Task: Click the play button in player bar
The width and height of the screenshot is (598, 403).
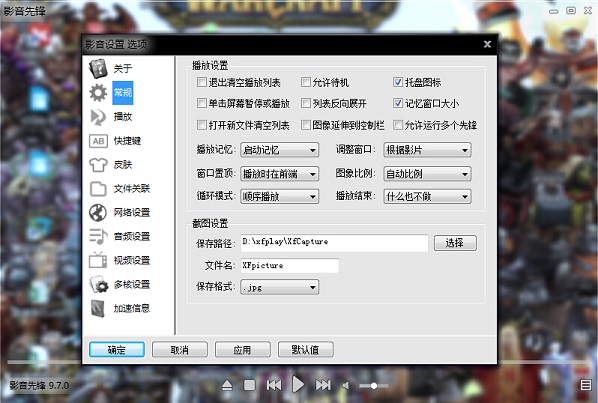Action: point(298,385)
